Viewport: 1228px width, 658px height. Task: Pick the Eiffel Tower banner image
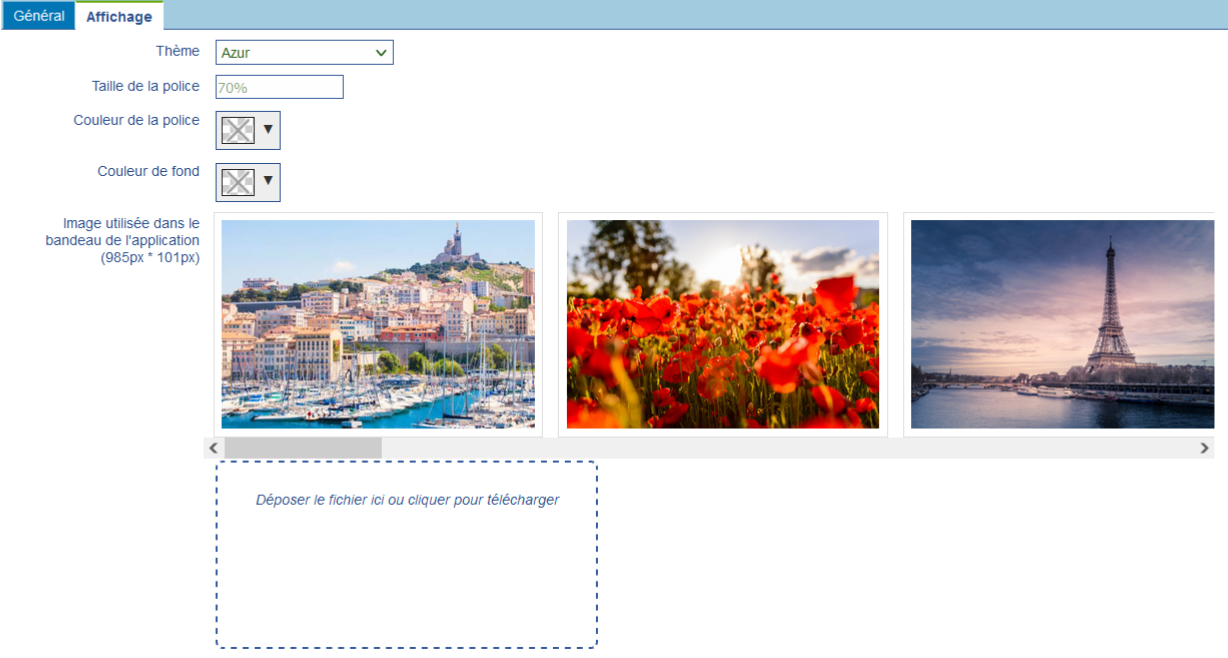coord(1062,324)
